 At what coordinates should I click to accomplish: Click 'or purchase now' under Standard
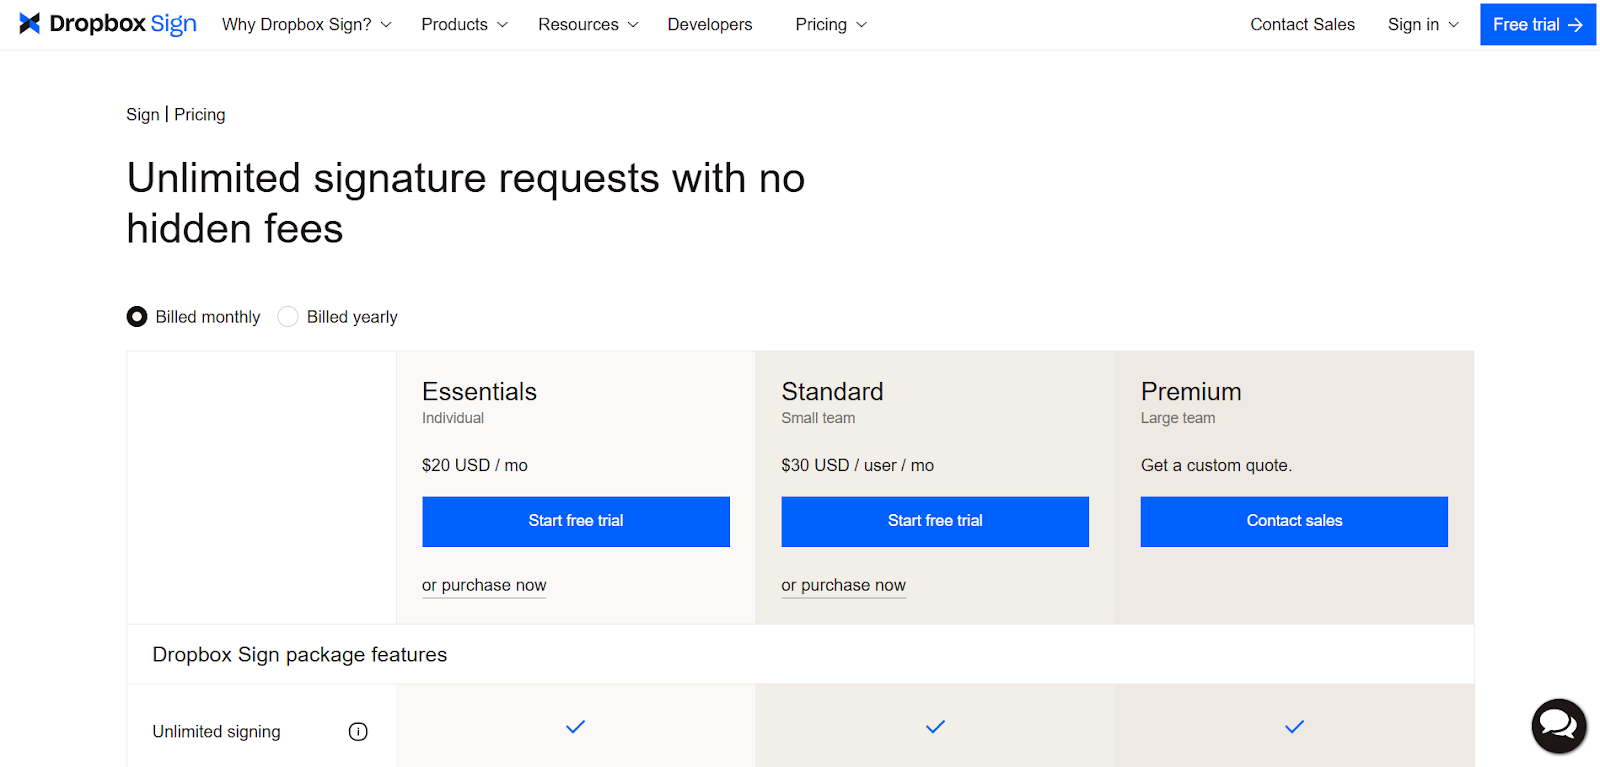coord(843,586)
